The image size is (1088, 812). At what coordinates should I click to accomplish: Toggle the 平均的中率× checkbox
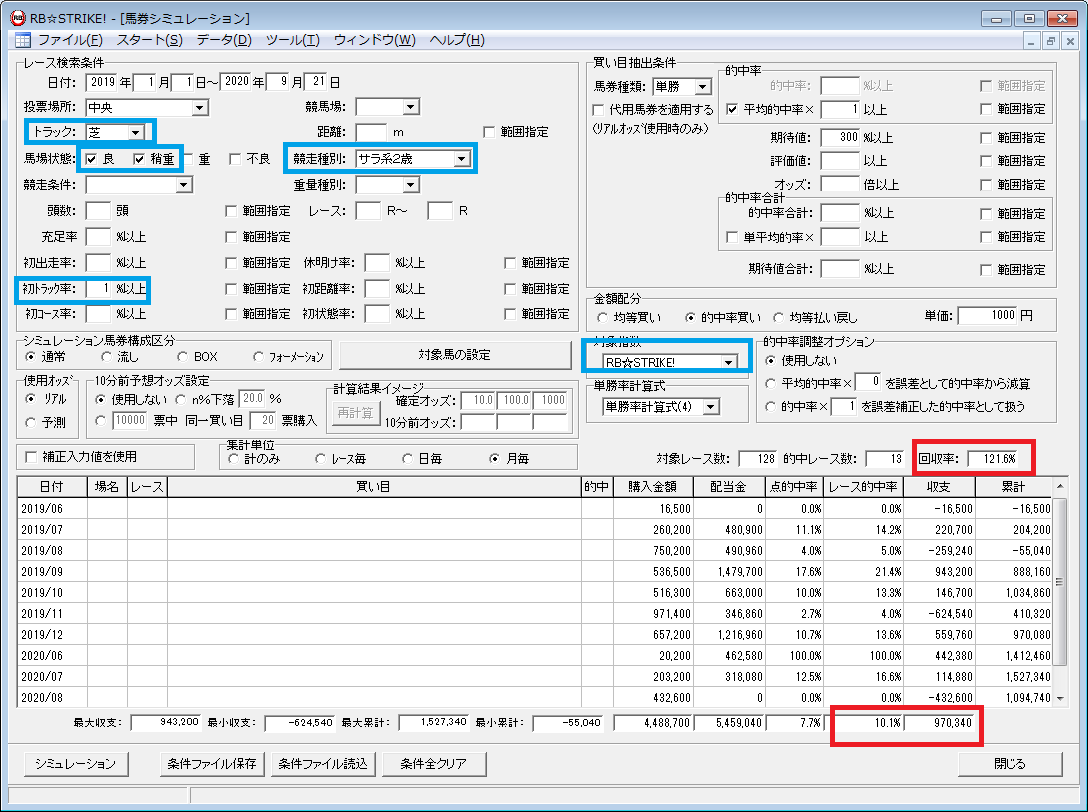click(x=731, y=109)
